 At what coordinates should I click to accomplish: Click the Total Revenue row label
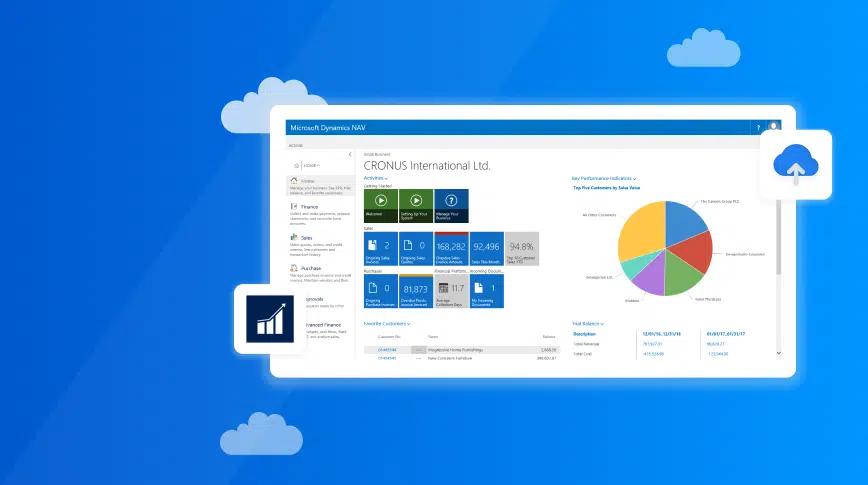point(586,344)
